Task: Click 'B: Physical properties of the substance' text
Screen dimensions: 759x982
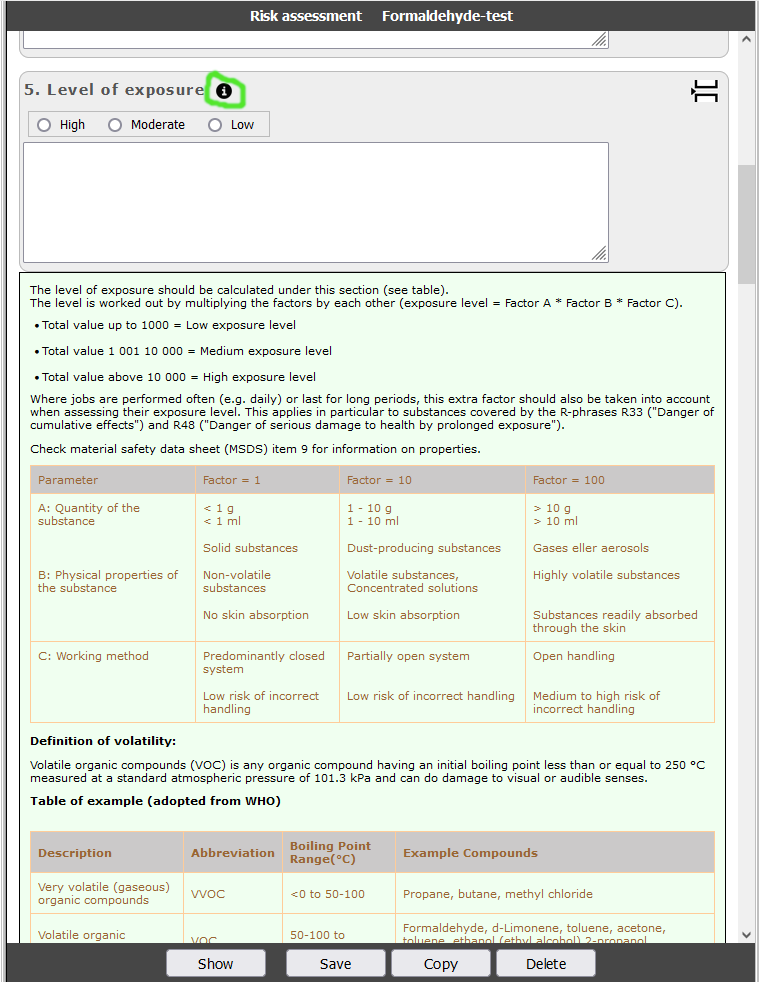Action: pos(108,581)
